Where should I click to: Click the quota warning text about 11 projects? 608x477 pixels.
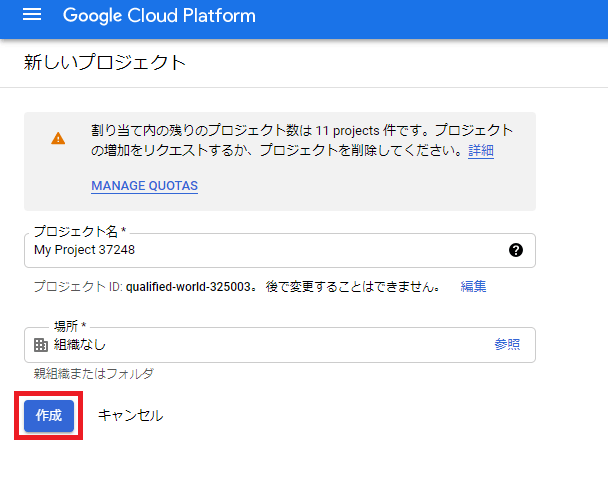(x=302, y=140)
